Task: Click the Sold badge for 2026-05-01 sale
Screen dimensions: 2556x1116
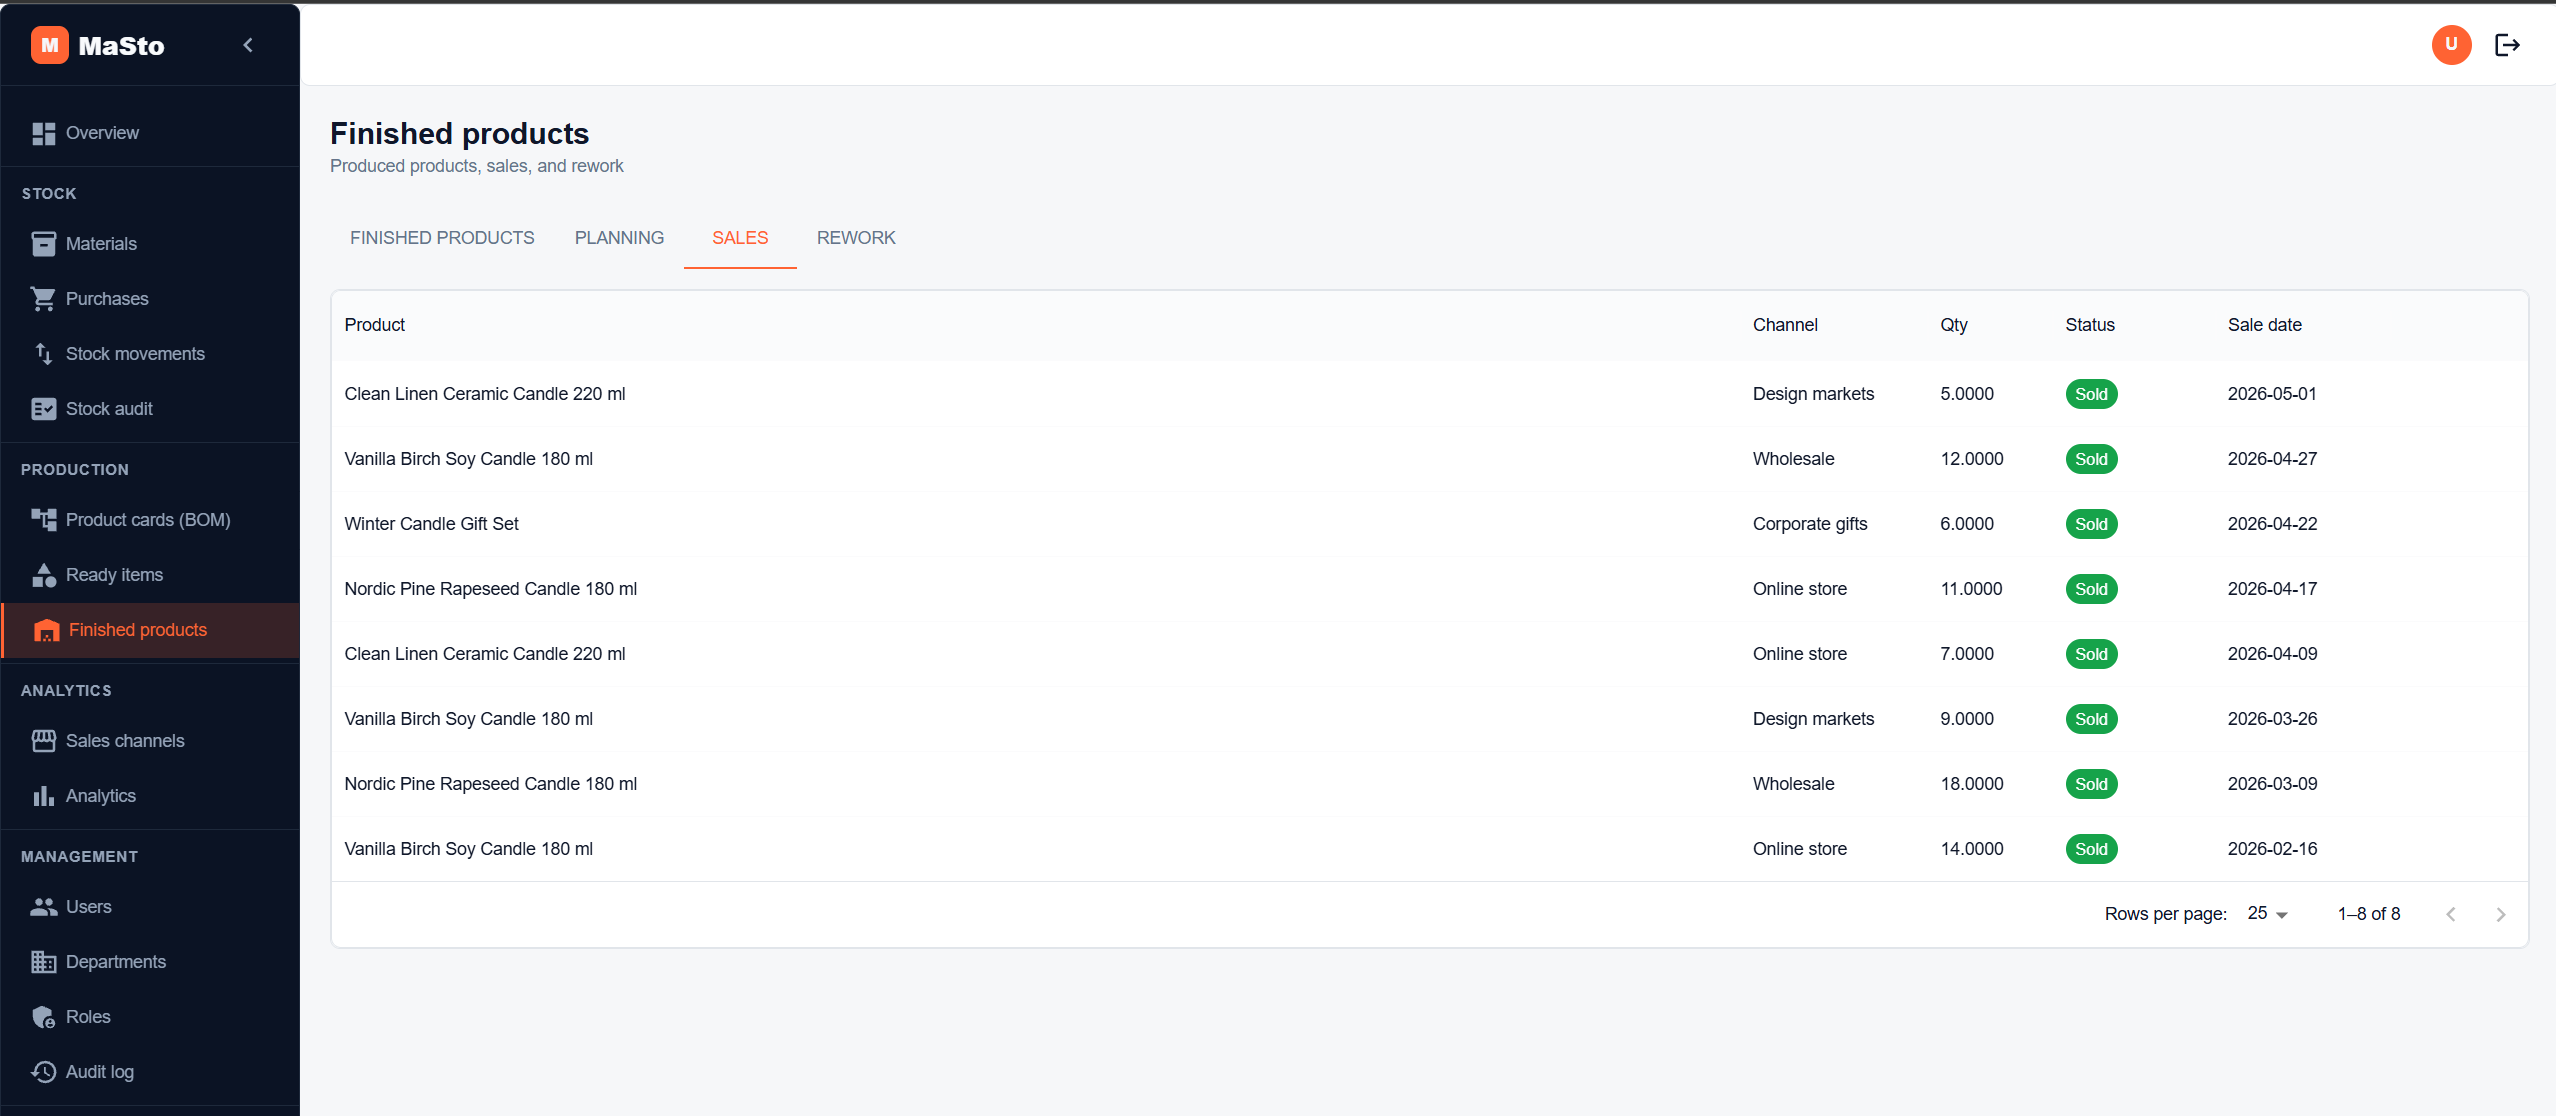Action: (2091, 394)
